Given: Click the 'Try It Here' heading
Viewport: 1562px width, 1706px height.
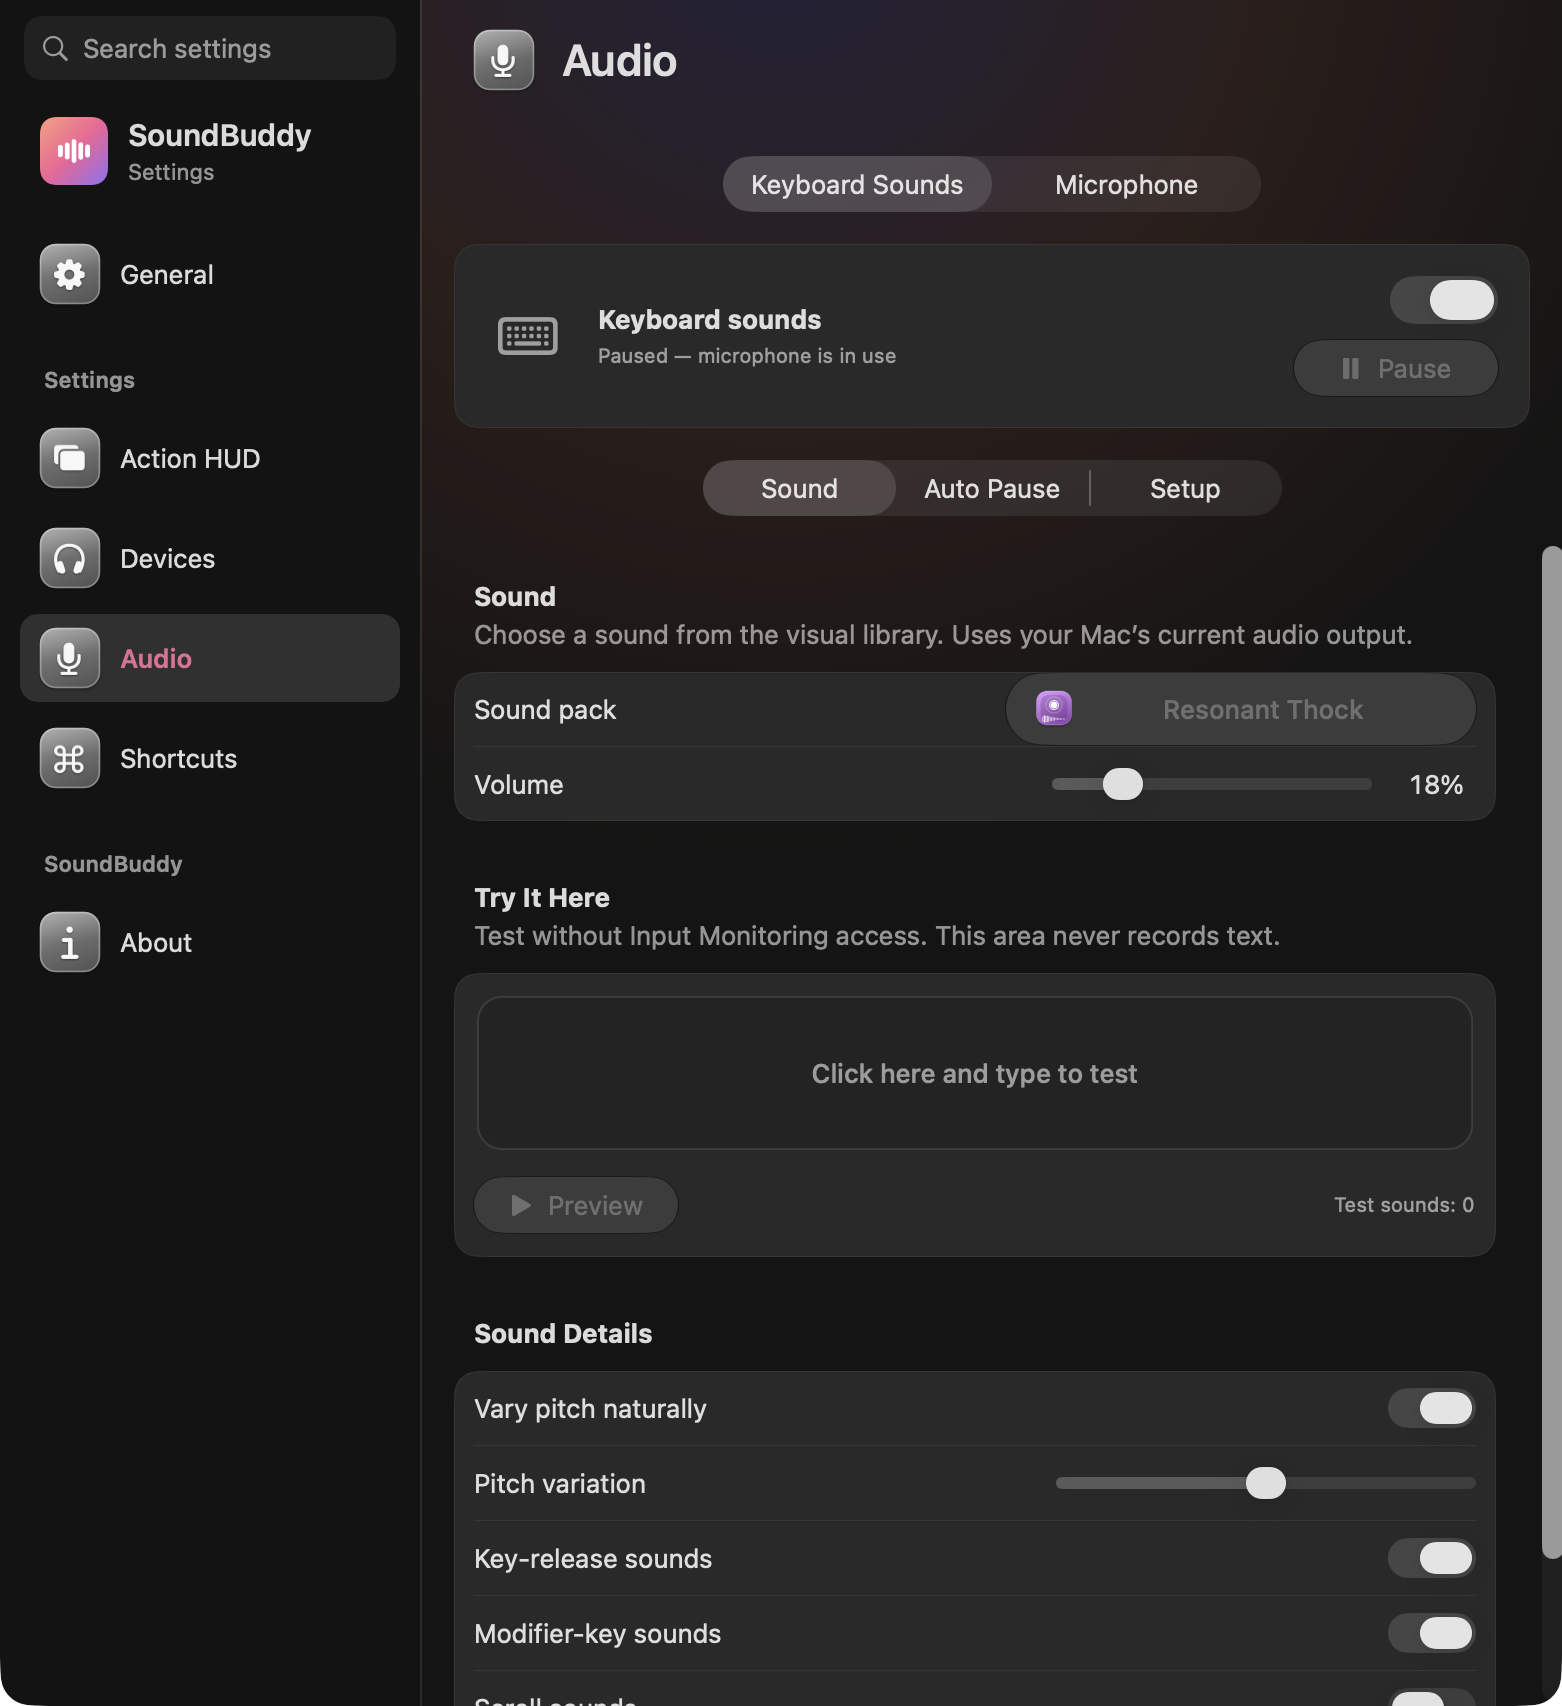Looking at the screenshot, I should [542, 897].
